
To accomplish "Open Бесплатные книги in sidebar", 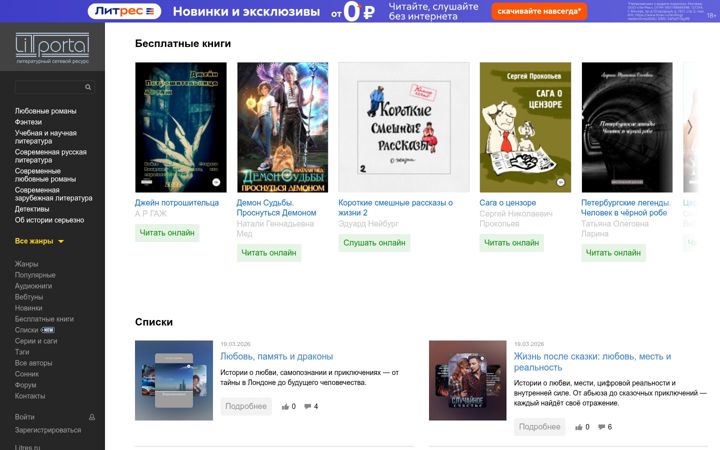I will (44, 319).
